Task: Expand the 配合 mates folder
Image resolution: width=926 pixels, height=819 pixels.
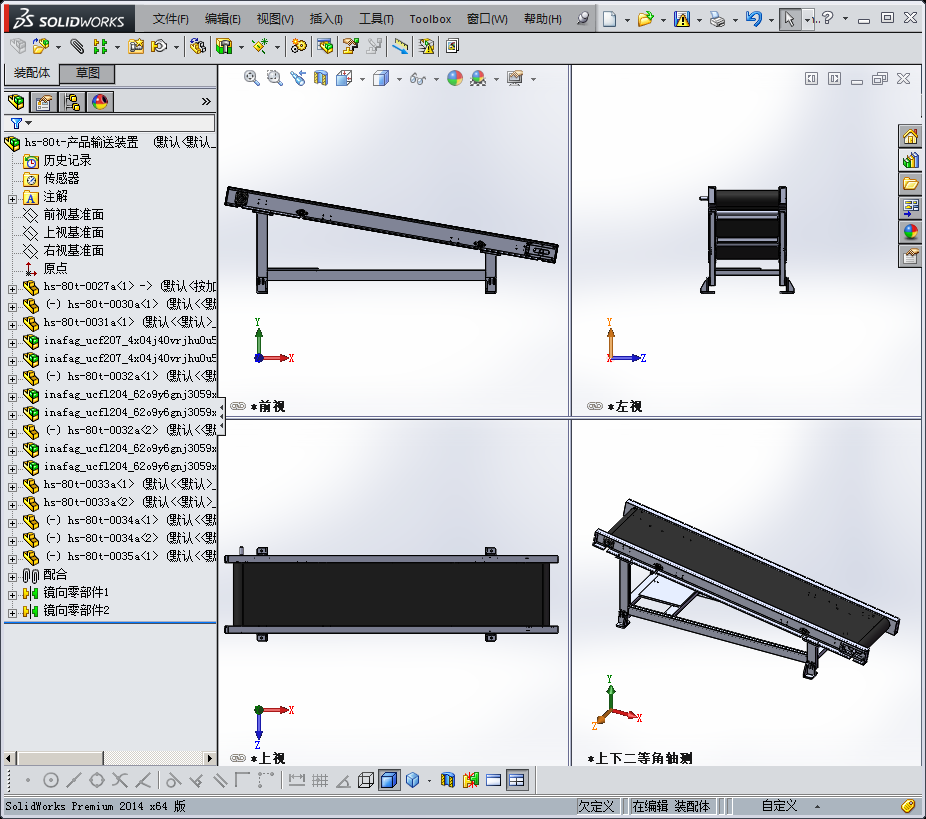Action: (12, 577)
